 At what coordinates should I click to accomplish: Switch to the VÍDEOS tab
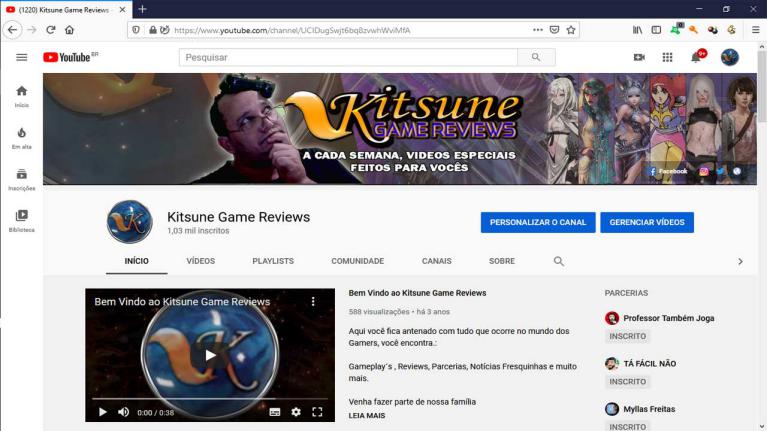click(x=200, y=261)
